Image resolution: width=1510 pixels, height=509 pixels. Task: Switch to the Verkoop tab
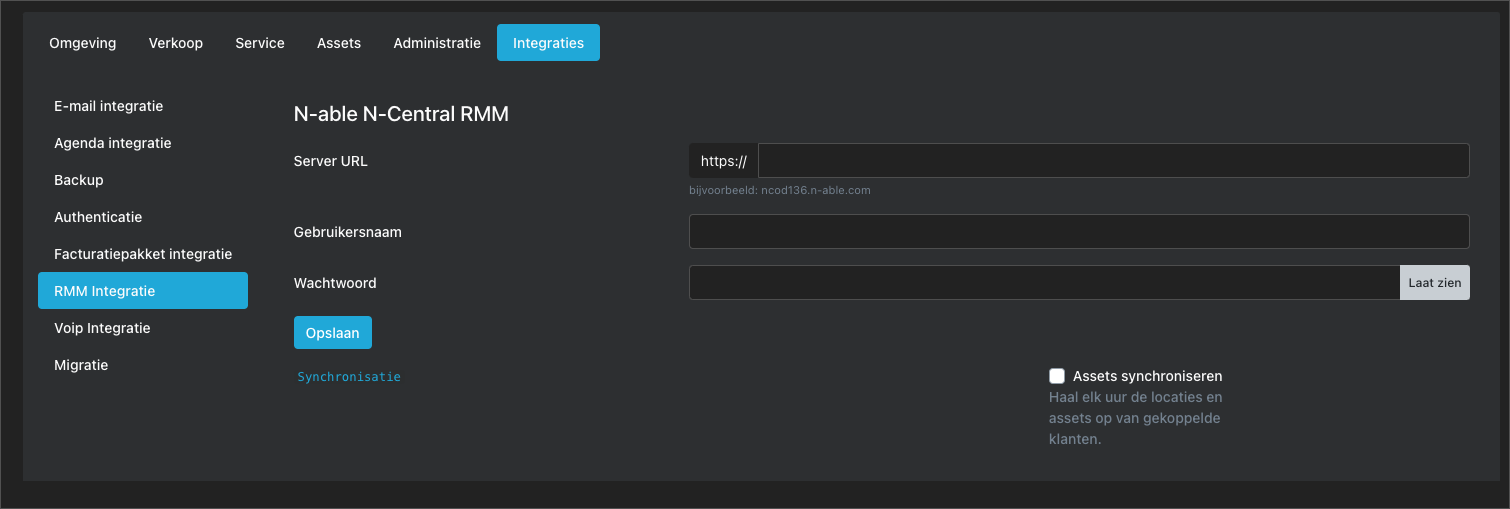176,43
